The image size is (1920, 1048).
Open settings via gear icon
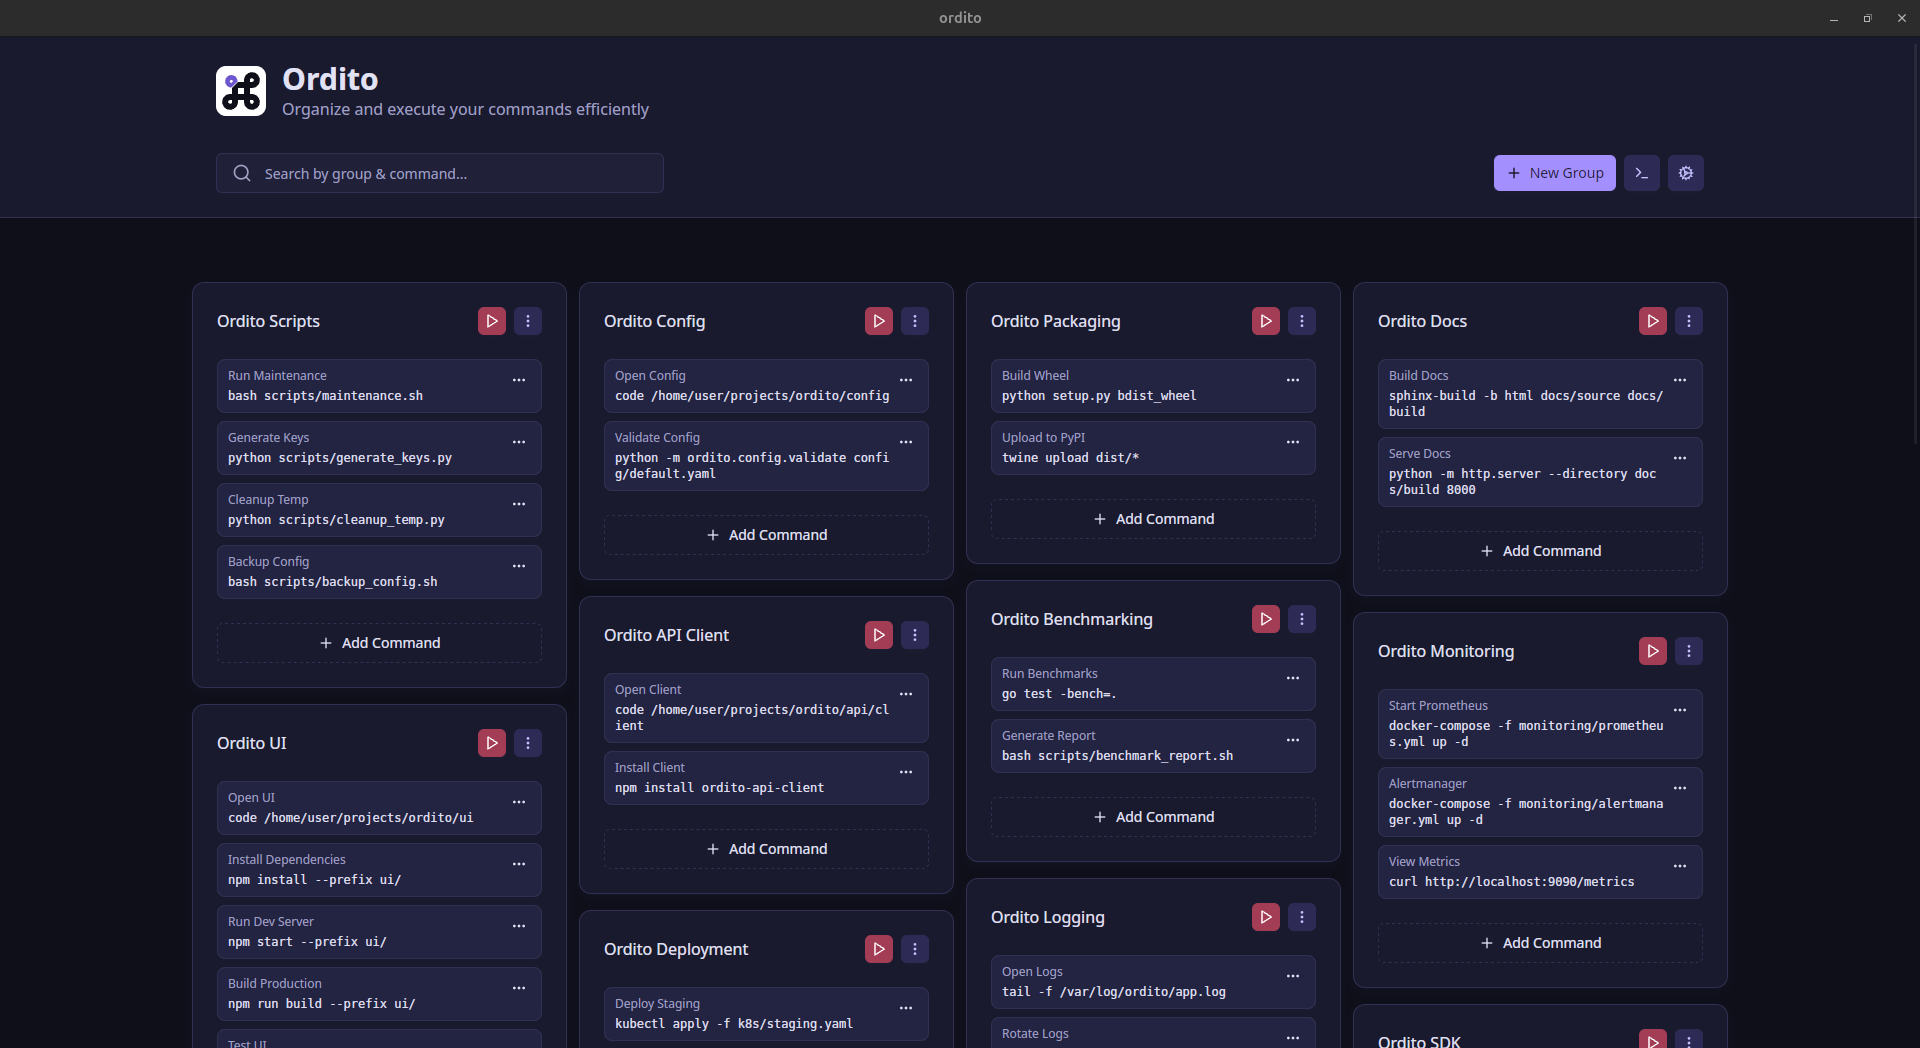point(1686,173)
